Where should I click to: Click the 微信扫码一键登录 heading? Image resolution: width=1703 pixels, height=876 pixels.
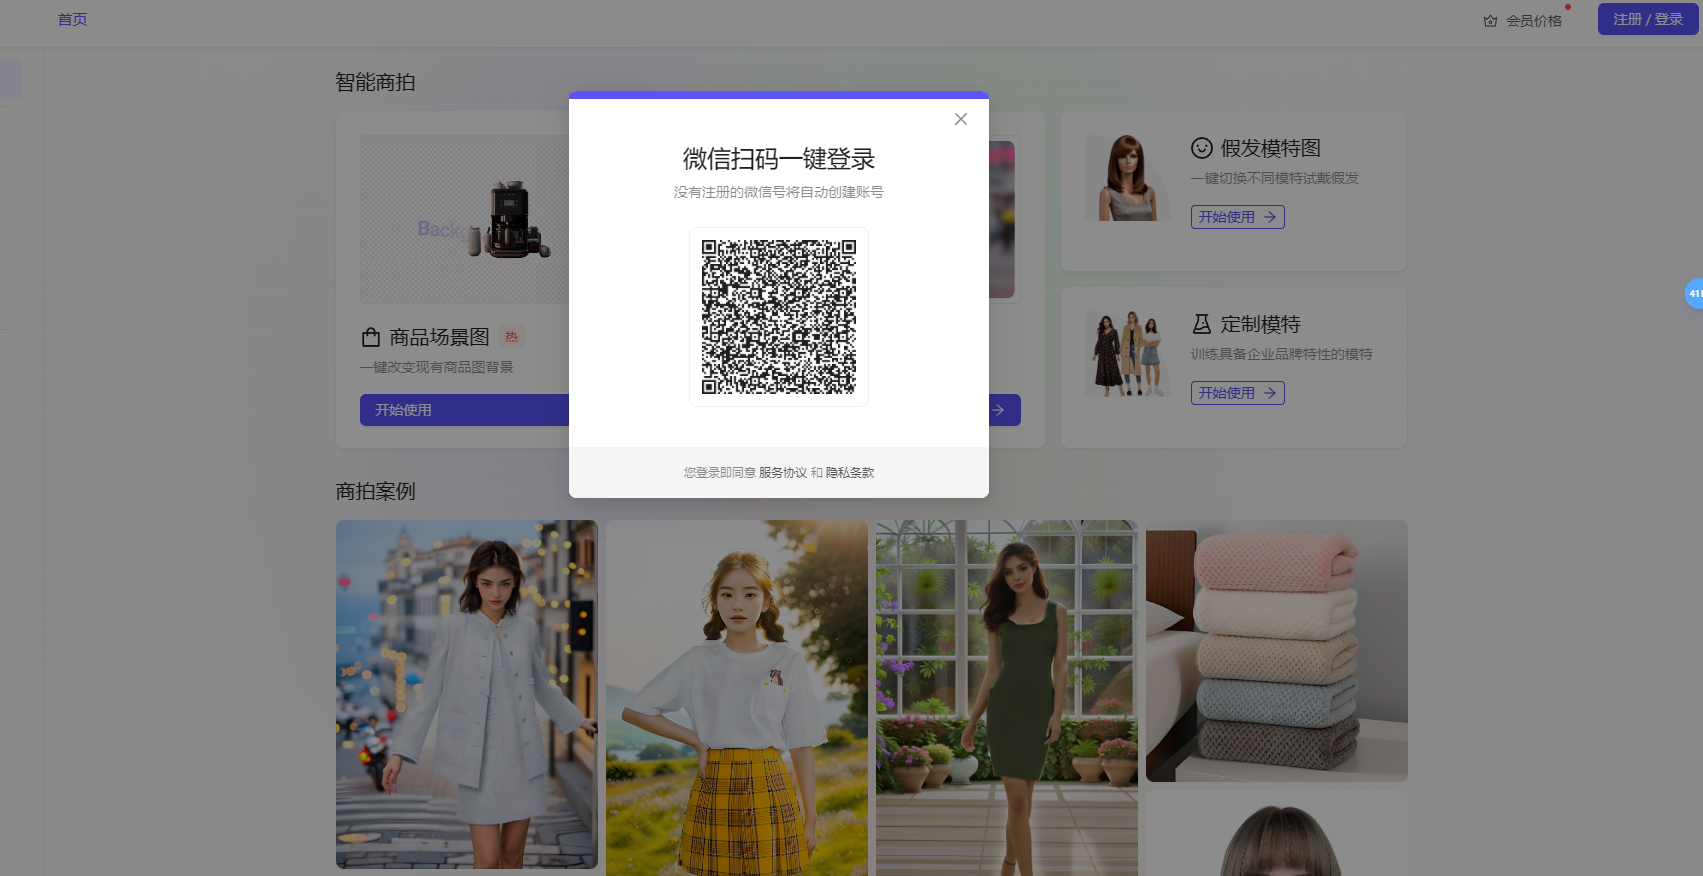pyautogui.click(x=779, y=159)
